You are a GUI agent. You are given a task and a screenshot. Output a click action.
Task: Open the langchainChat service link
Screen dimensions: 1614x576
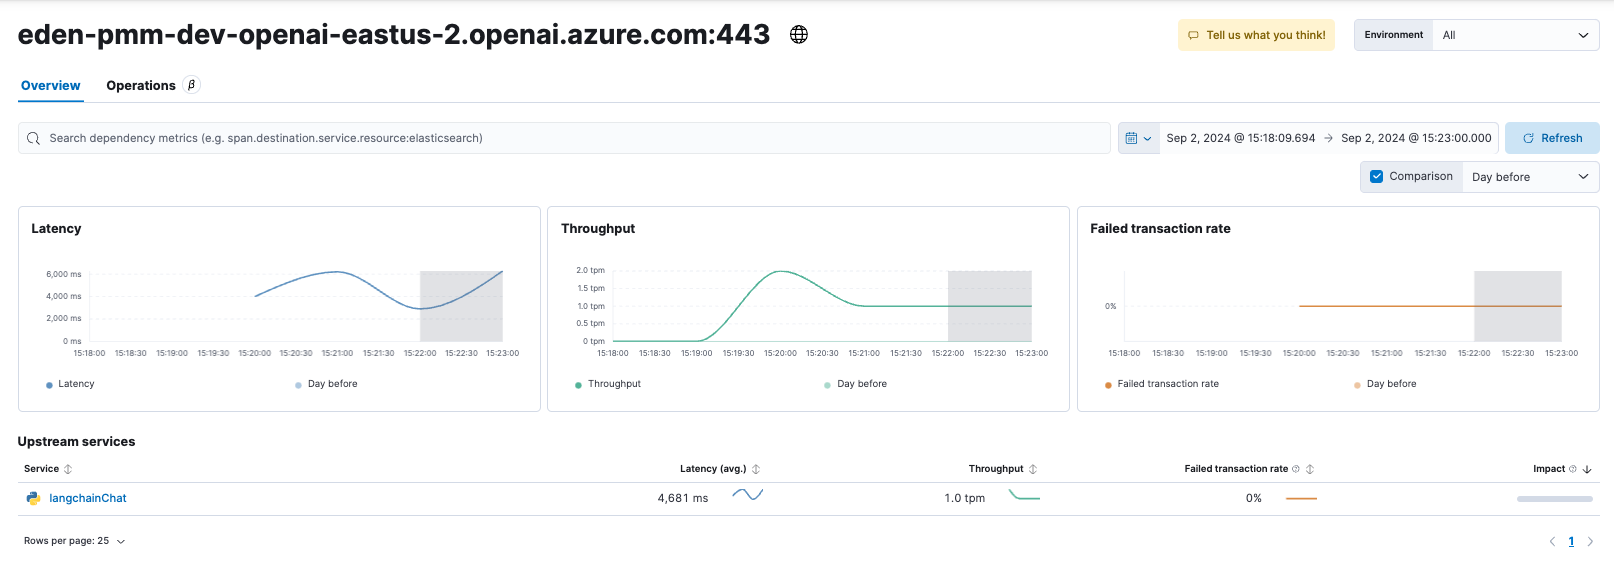88,498
